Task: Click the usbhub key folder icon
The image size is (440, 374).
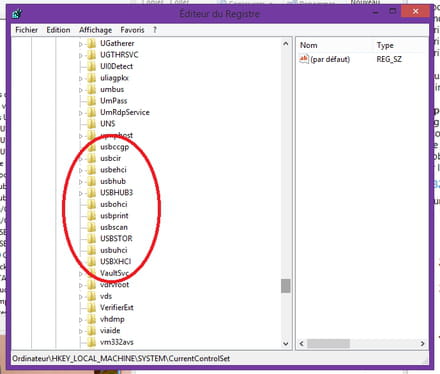Action: coord(91,181)
